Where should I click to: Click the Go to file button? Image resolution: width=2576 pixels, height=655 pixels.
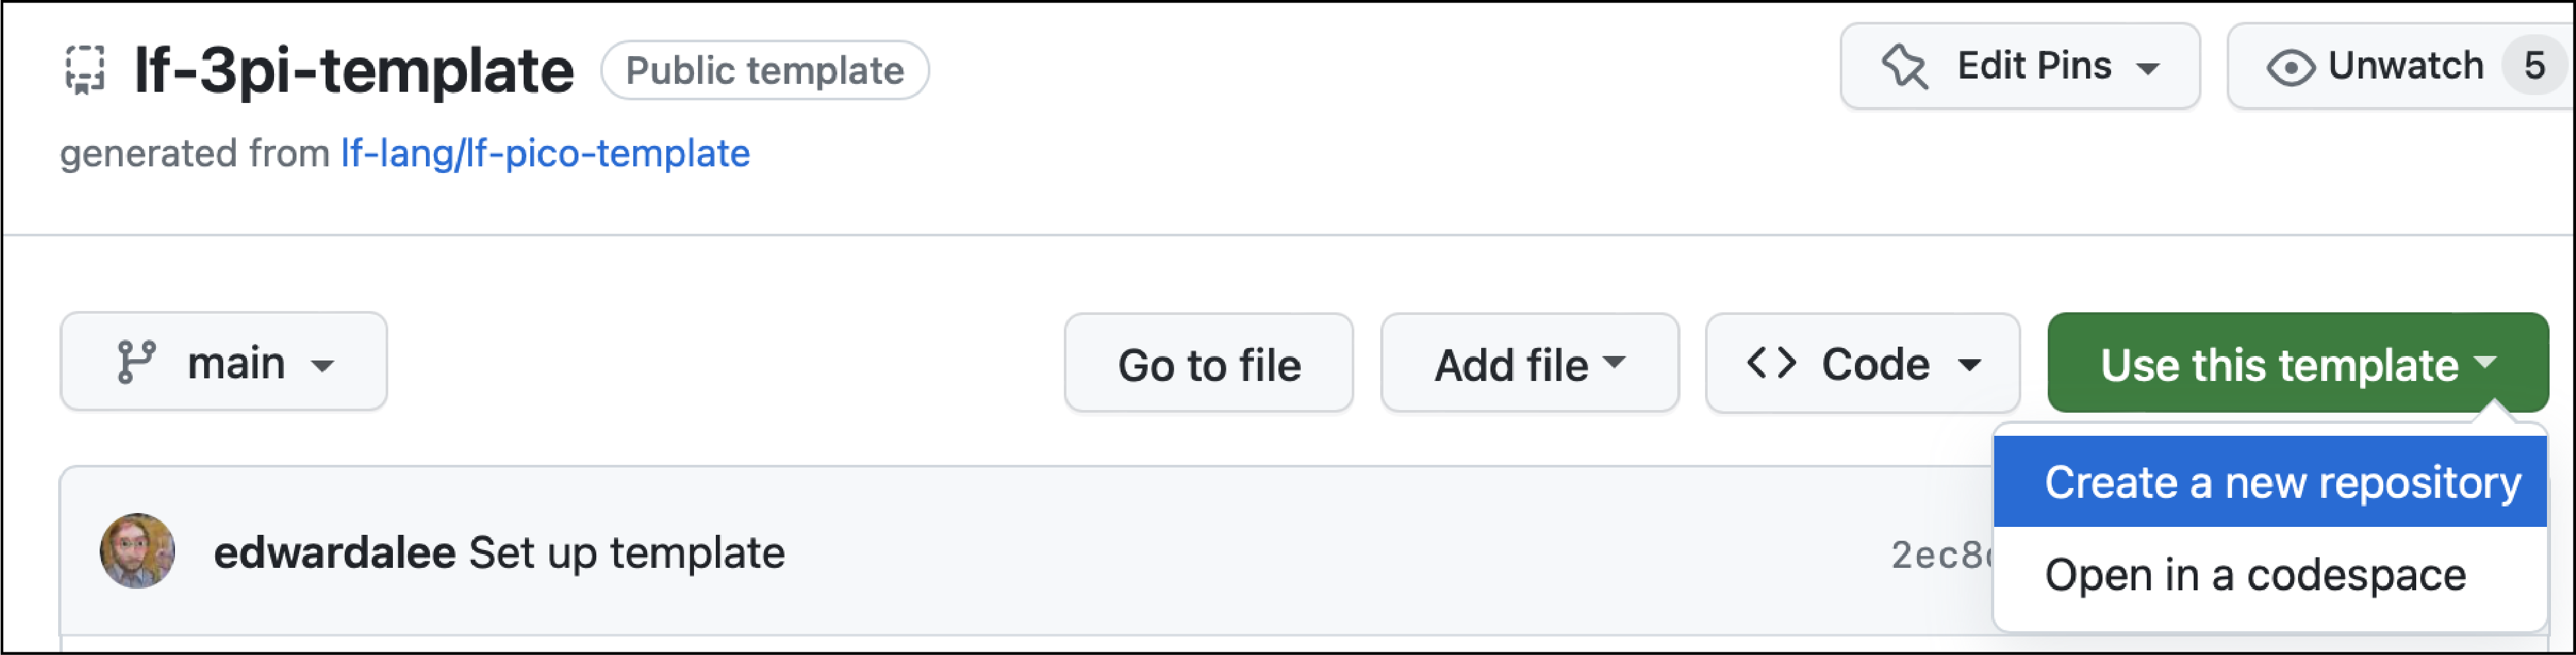pos(1209,363)
